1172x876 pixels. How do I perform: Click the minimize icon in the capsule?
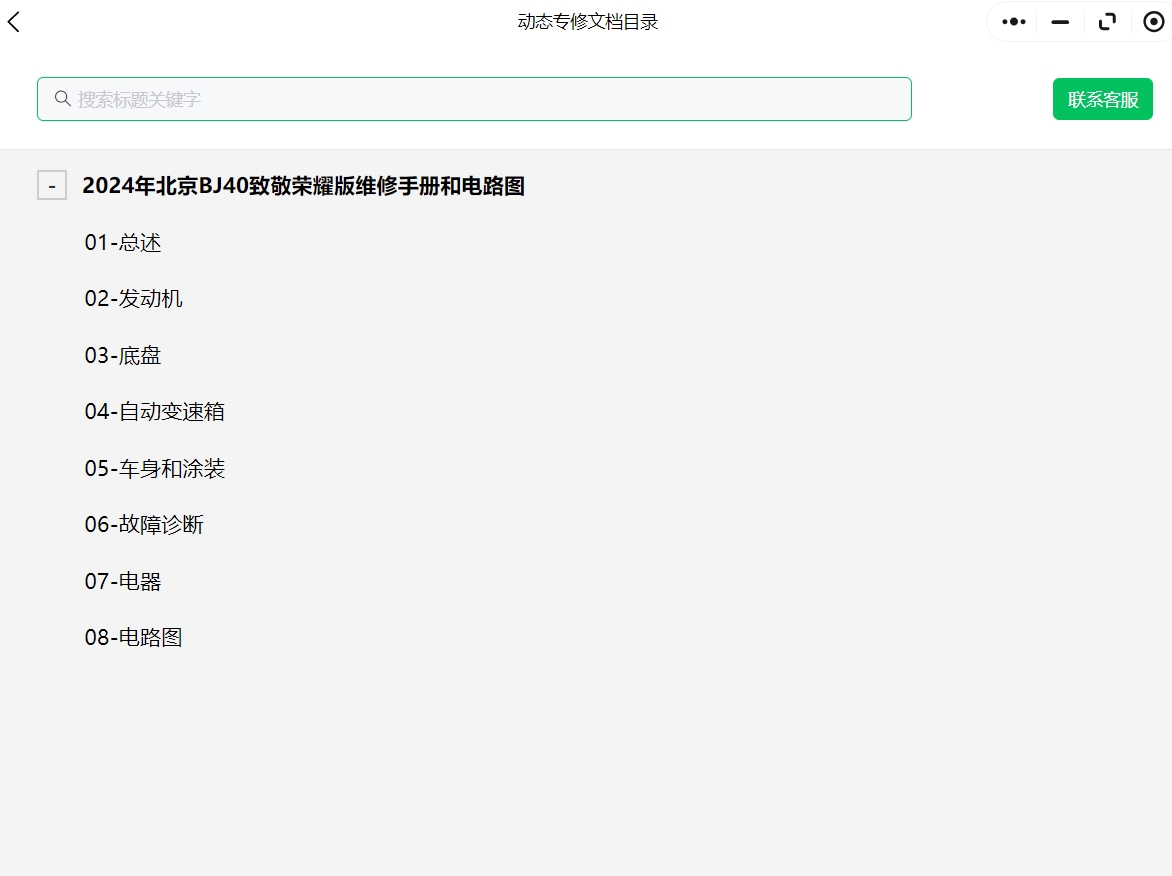(x=1062, y=21)
